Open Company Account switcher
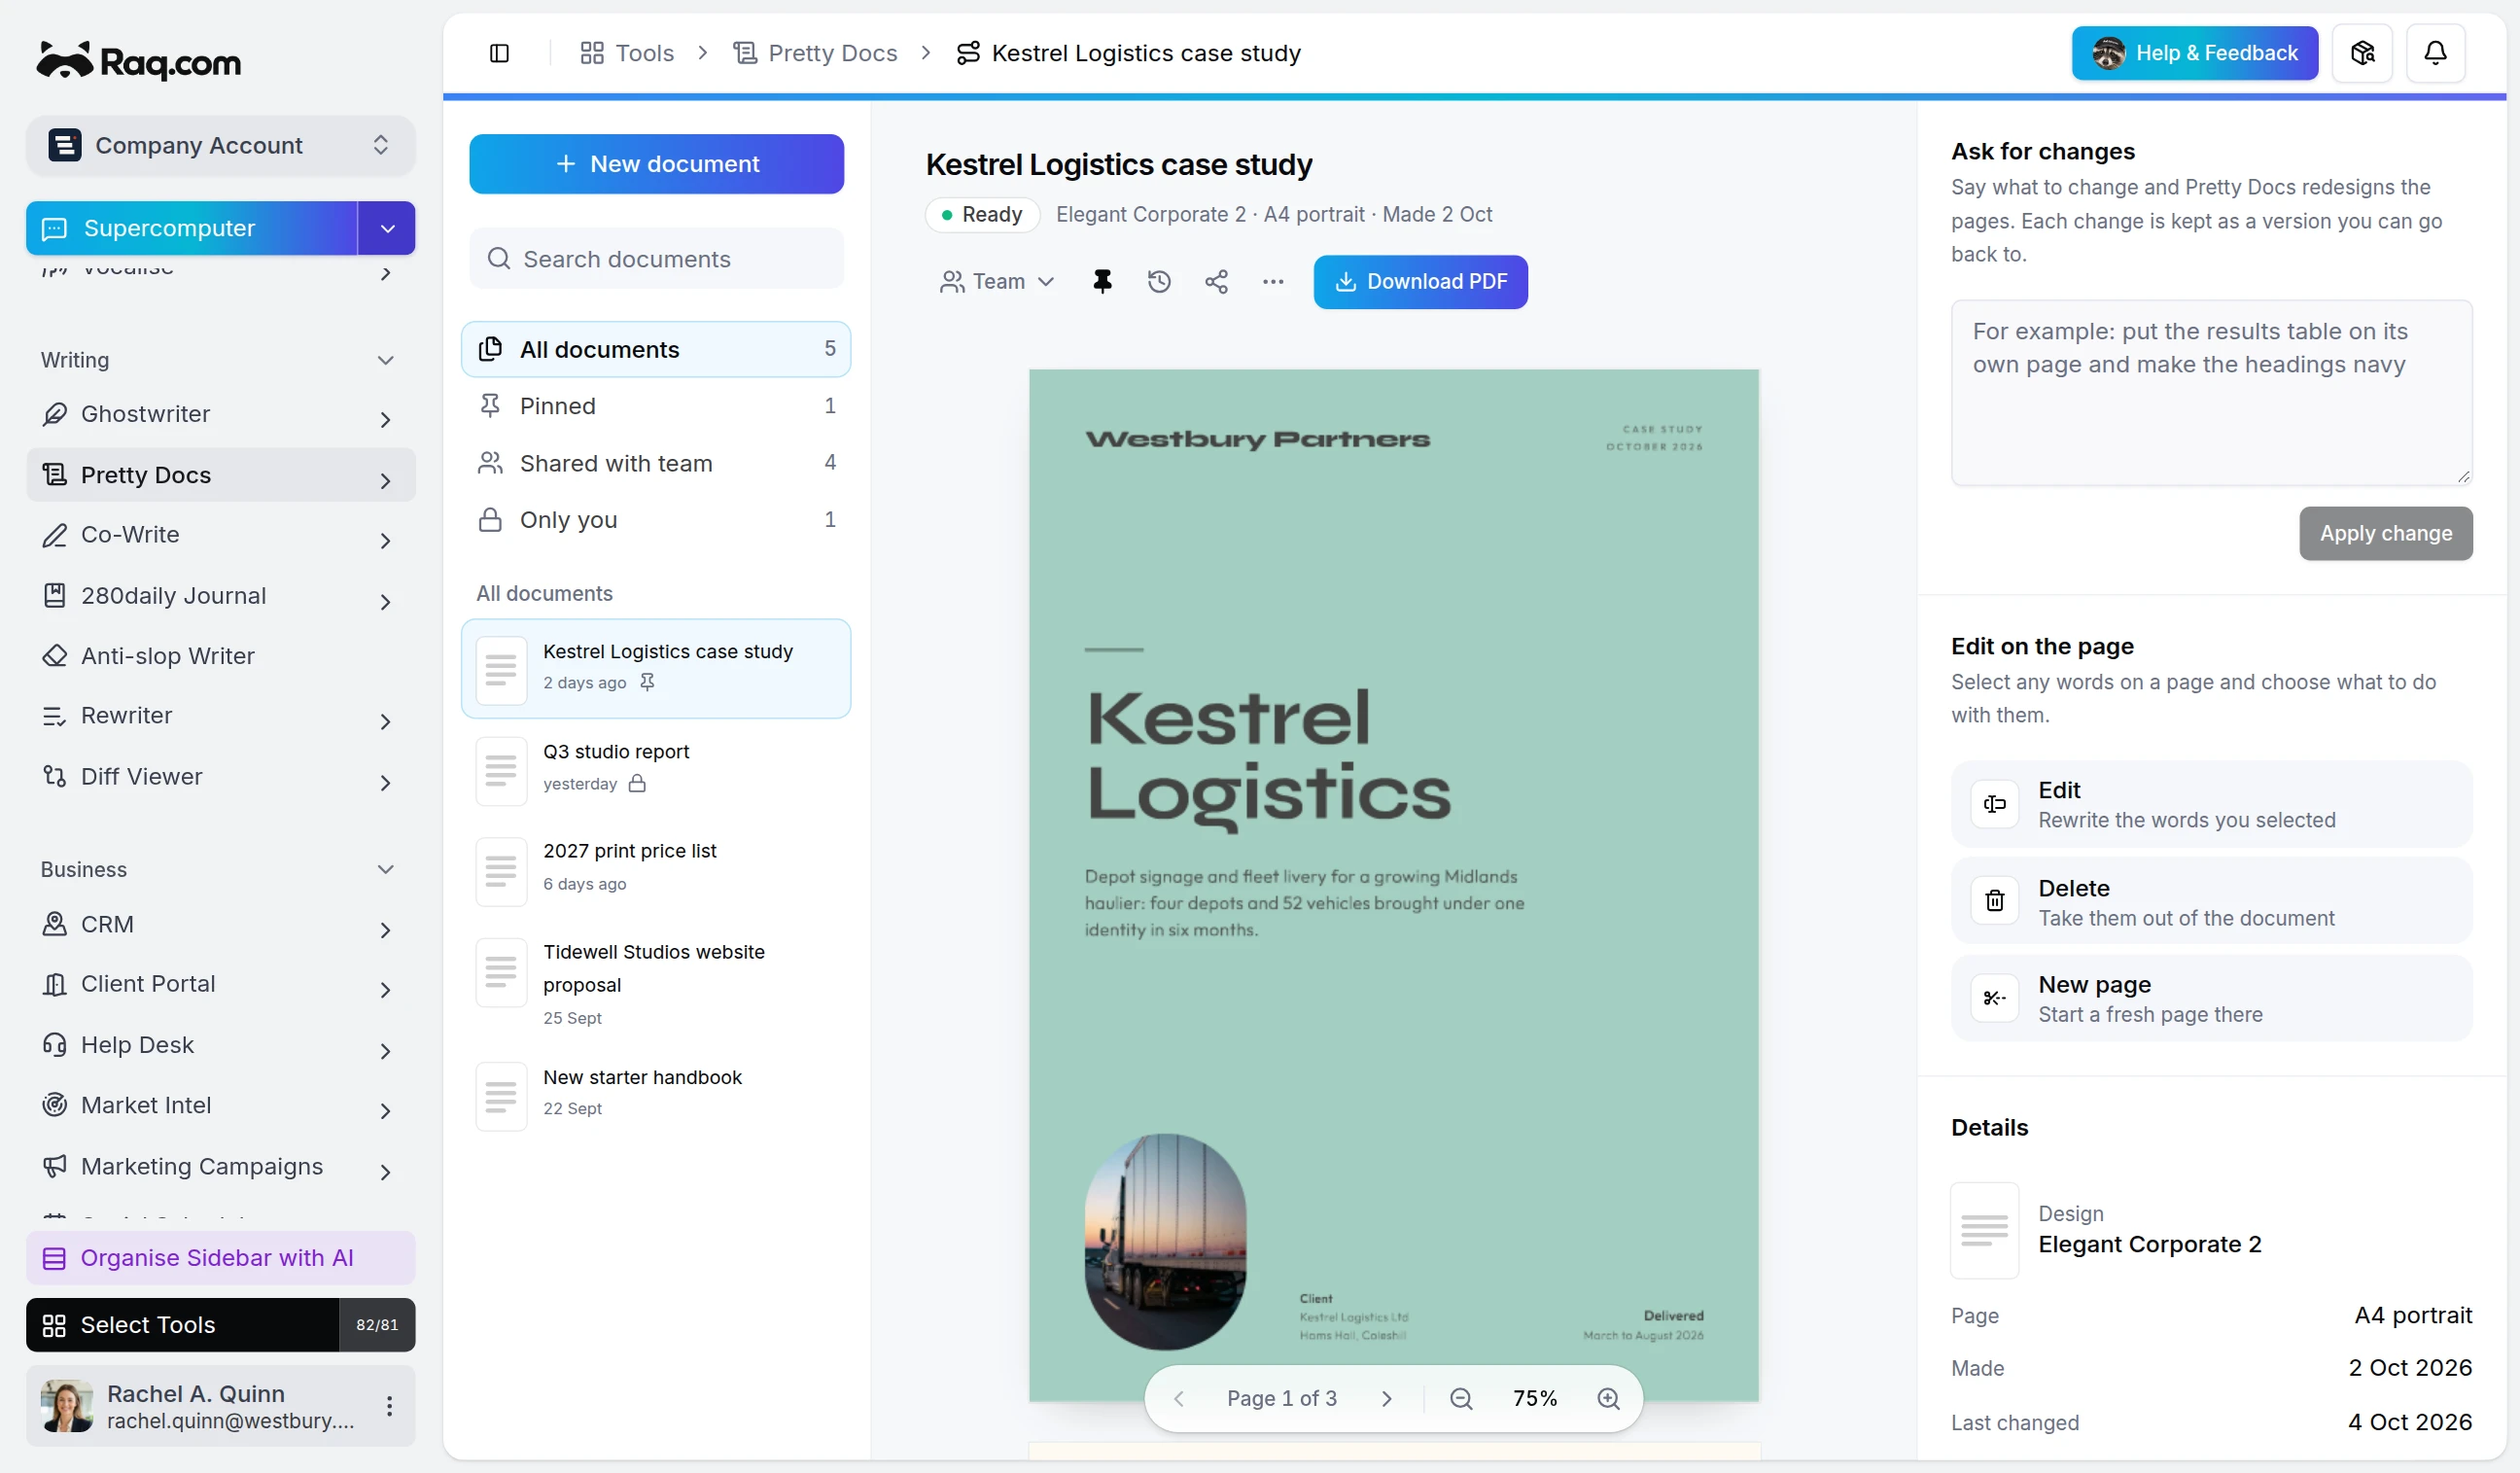 pos(220,146)
